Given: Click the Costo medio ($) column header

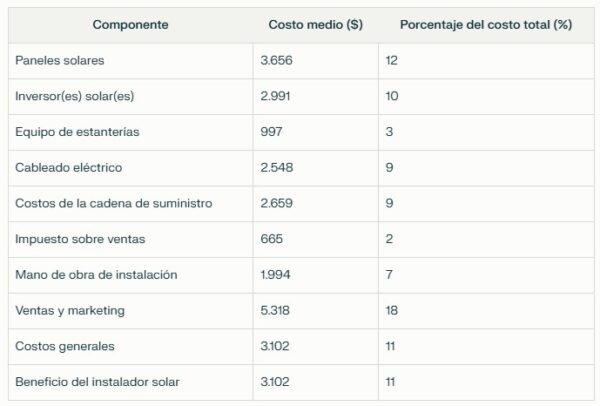Looking at the screenshot, I should (x=315, y=24).
